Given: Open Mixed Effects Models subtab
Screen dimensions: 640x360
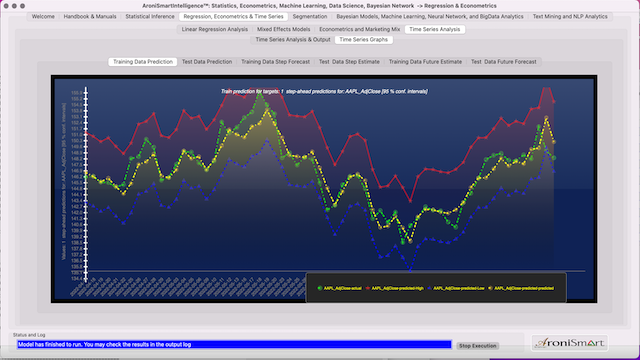Looking at the screenshot, I should 284,29.
